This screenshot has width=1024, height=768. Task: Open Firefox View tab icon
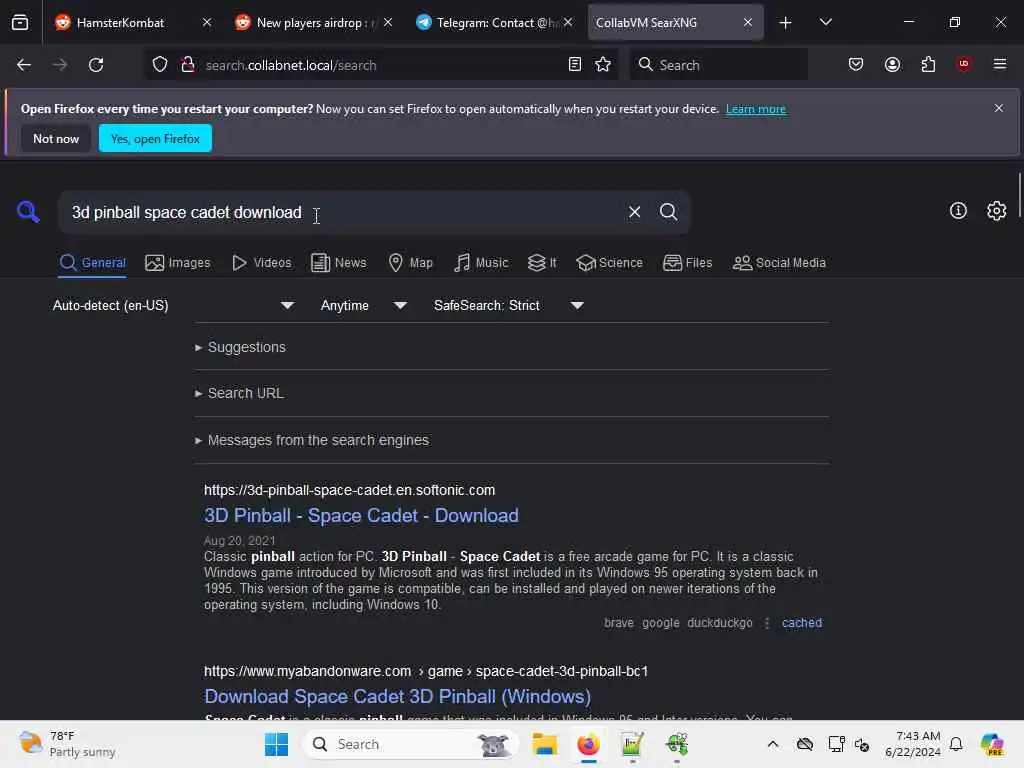point(20,23)
